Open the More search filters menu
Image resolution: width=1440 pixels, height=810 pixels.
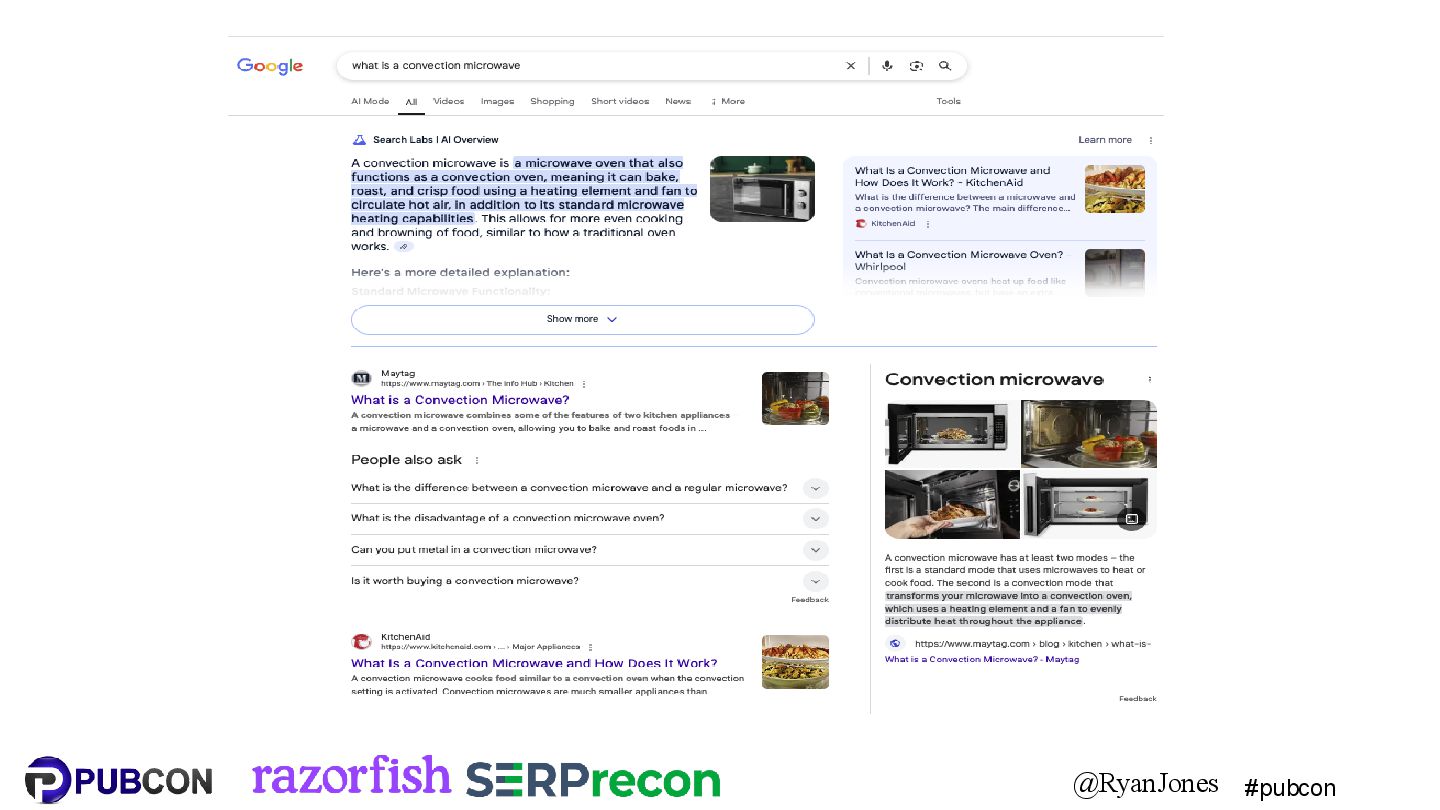[728, 101]
